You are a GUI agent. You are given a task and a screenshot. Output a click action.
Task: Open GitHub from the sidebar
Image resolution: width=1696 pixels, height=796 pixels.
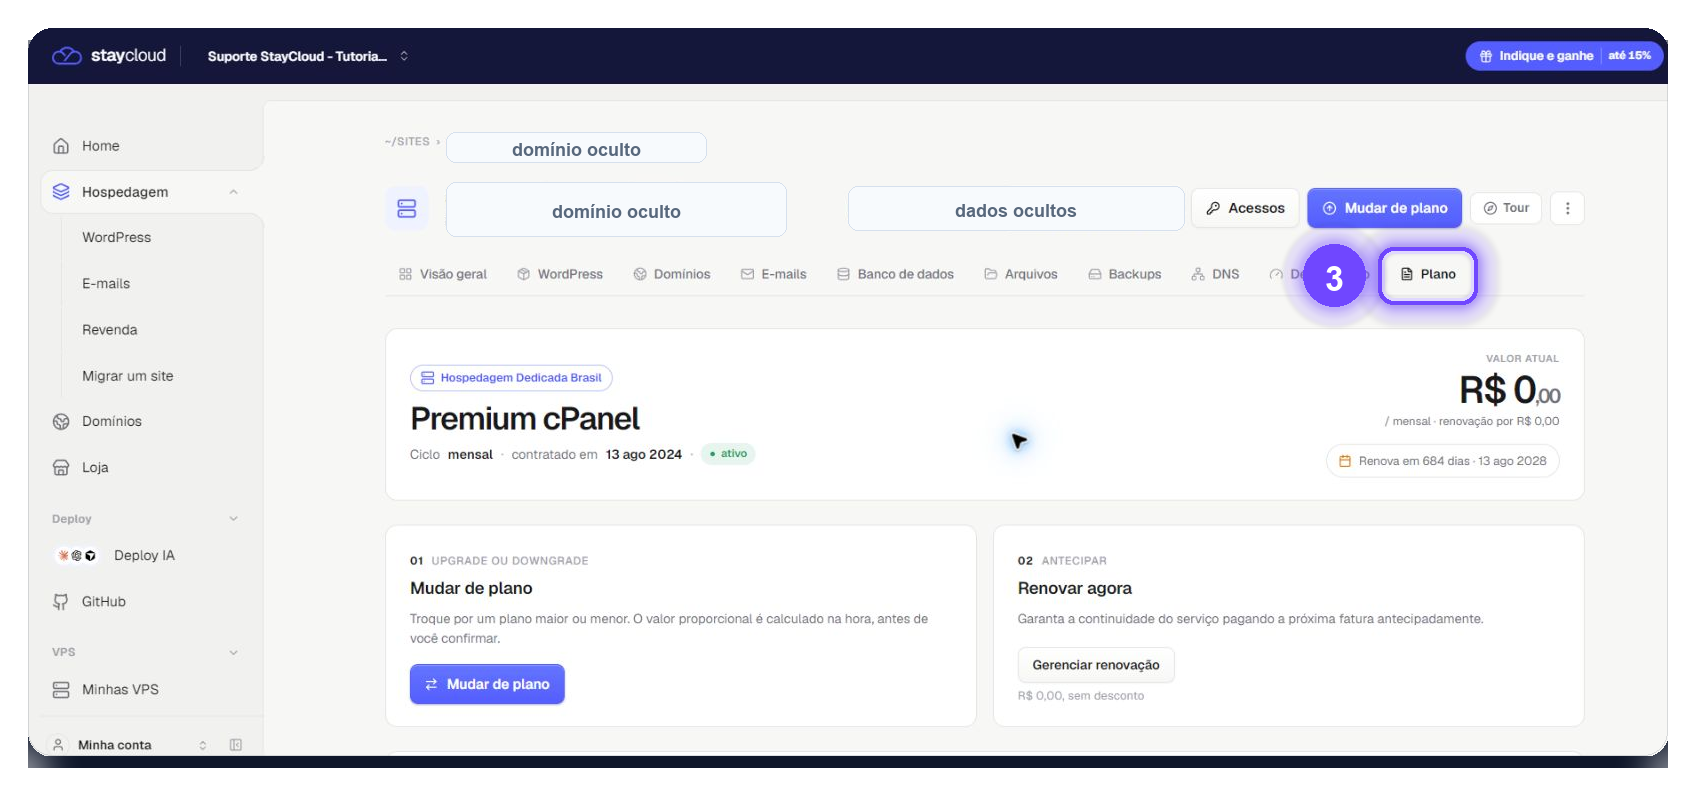click(x=103, y=602)
